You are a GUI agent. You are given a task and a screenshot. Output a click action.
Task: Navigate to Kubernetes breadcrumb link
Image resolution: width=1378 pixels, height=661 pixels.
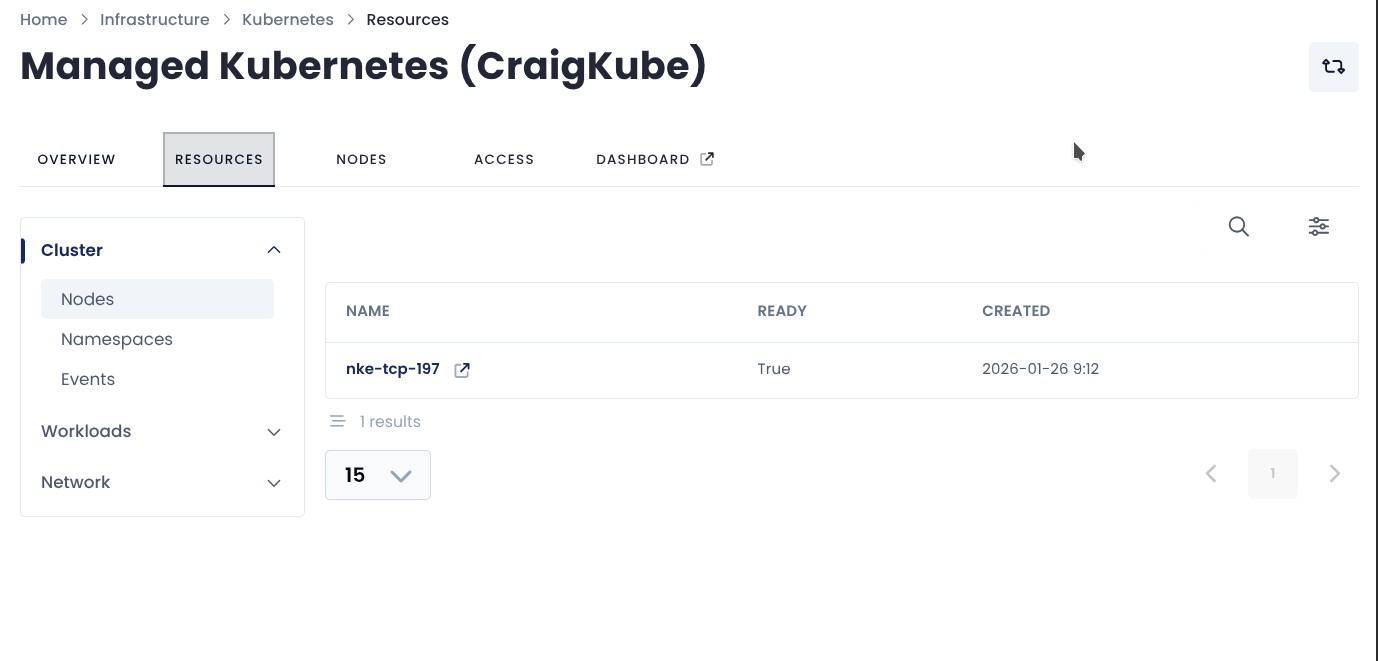click(x=288, y=20)
